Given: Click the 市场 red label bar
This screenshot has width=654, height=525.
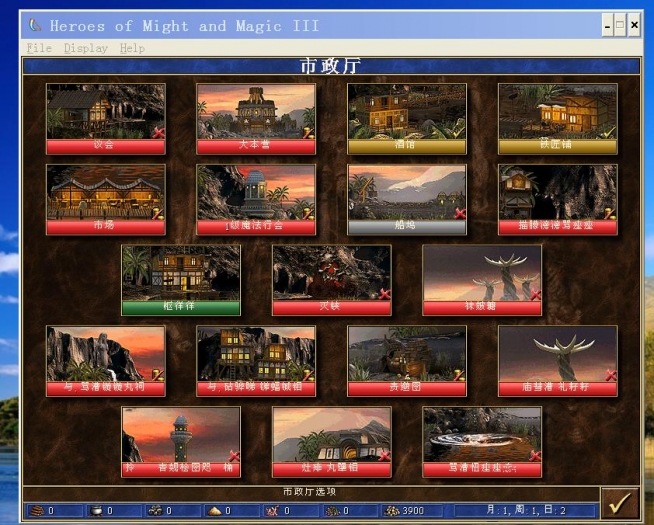Looking at the screenshot, I should point(106,227).
